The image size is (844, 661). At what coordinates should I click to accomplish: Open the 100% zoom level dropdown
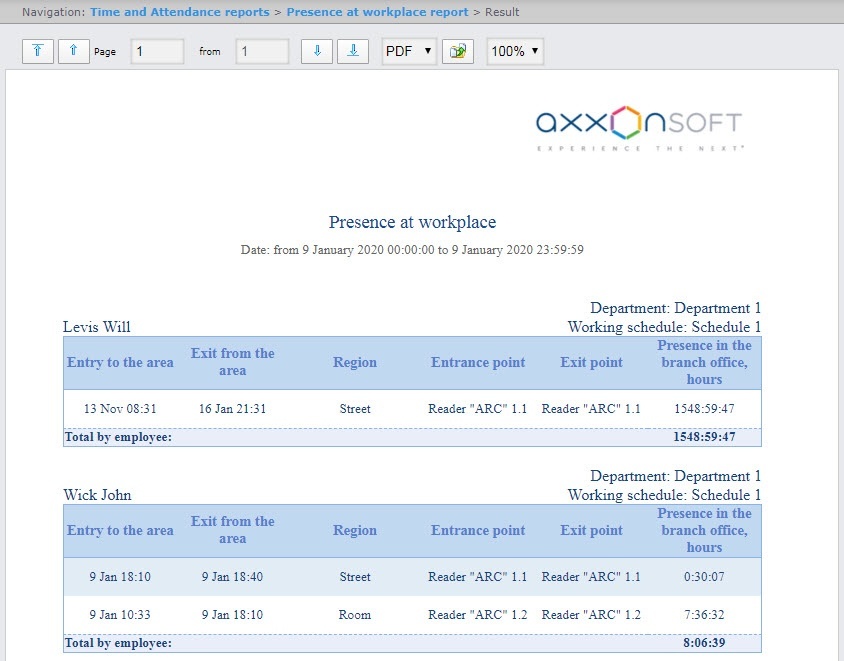tap(515, 51)
